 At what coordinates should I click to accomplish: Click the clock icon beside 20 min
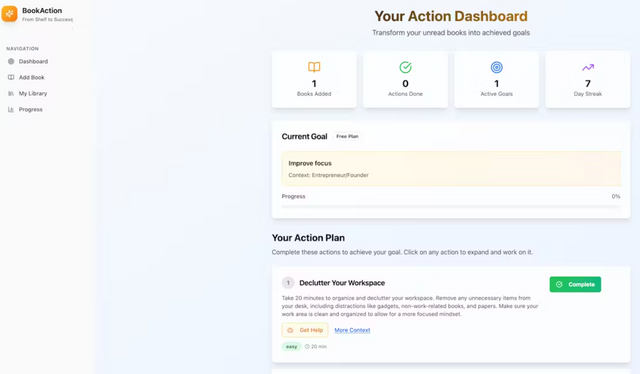pyautogui.click(x=307, y=347)
